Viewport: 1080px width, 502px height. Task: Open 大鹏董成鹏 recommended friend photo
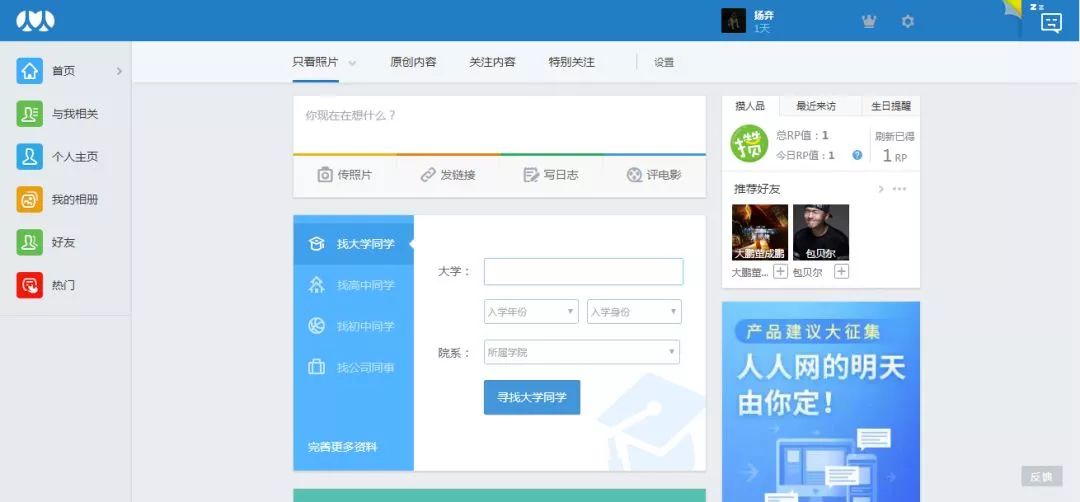pos(760,232)
